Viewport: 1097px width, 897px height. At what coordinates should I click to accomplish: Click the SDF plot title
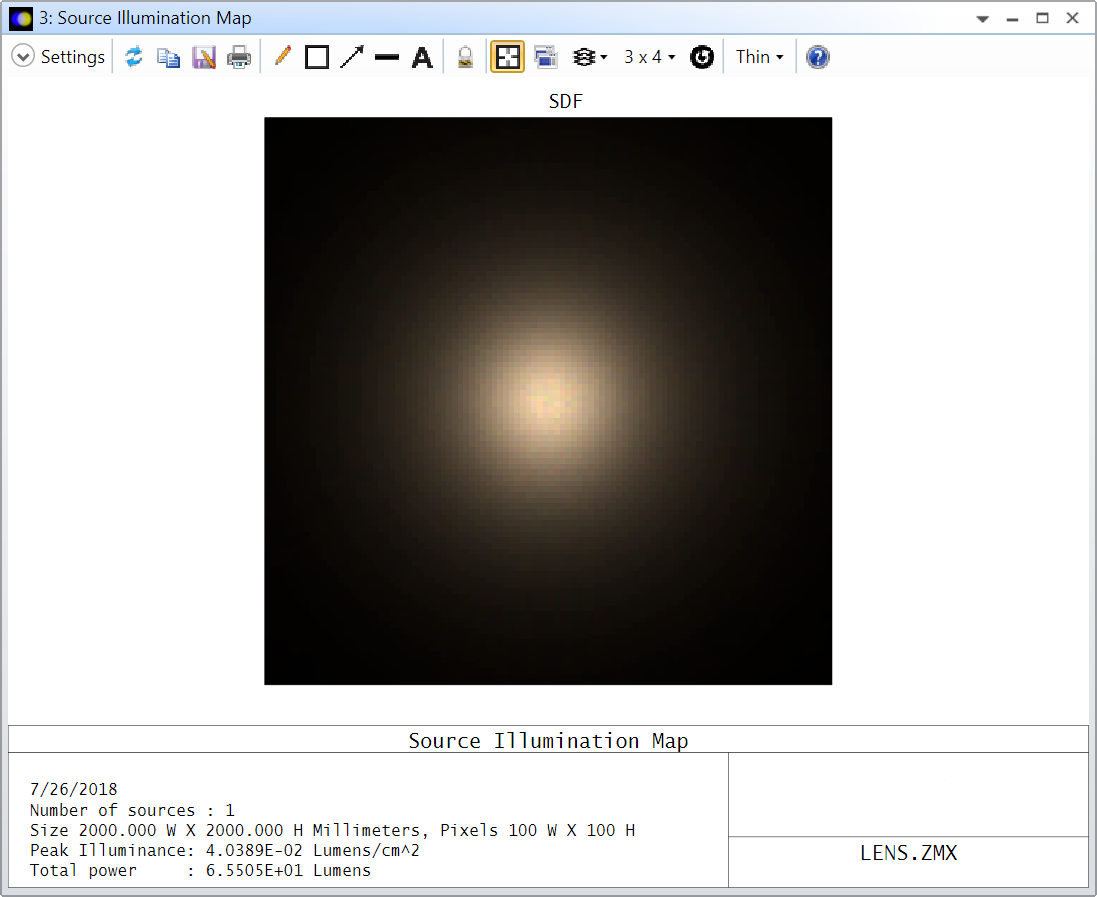(x=565, y=101)
